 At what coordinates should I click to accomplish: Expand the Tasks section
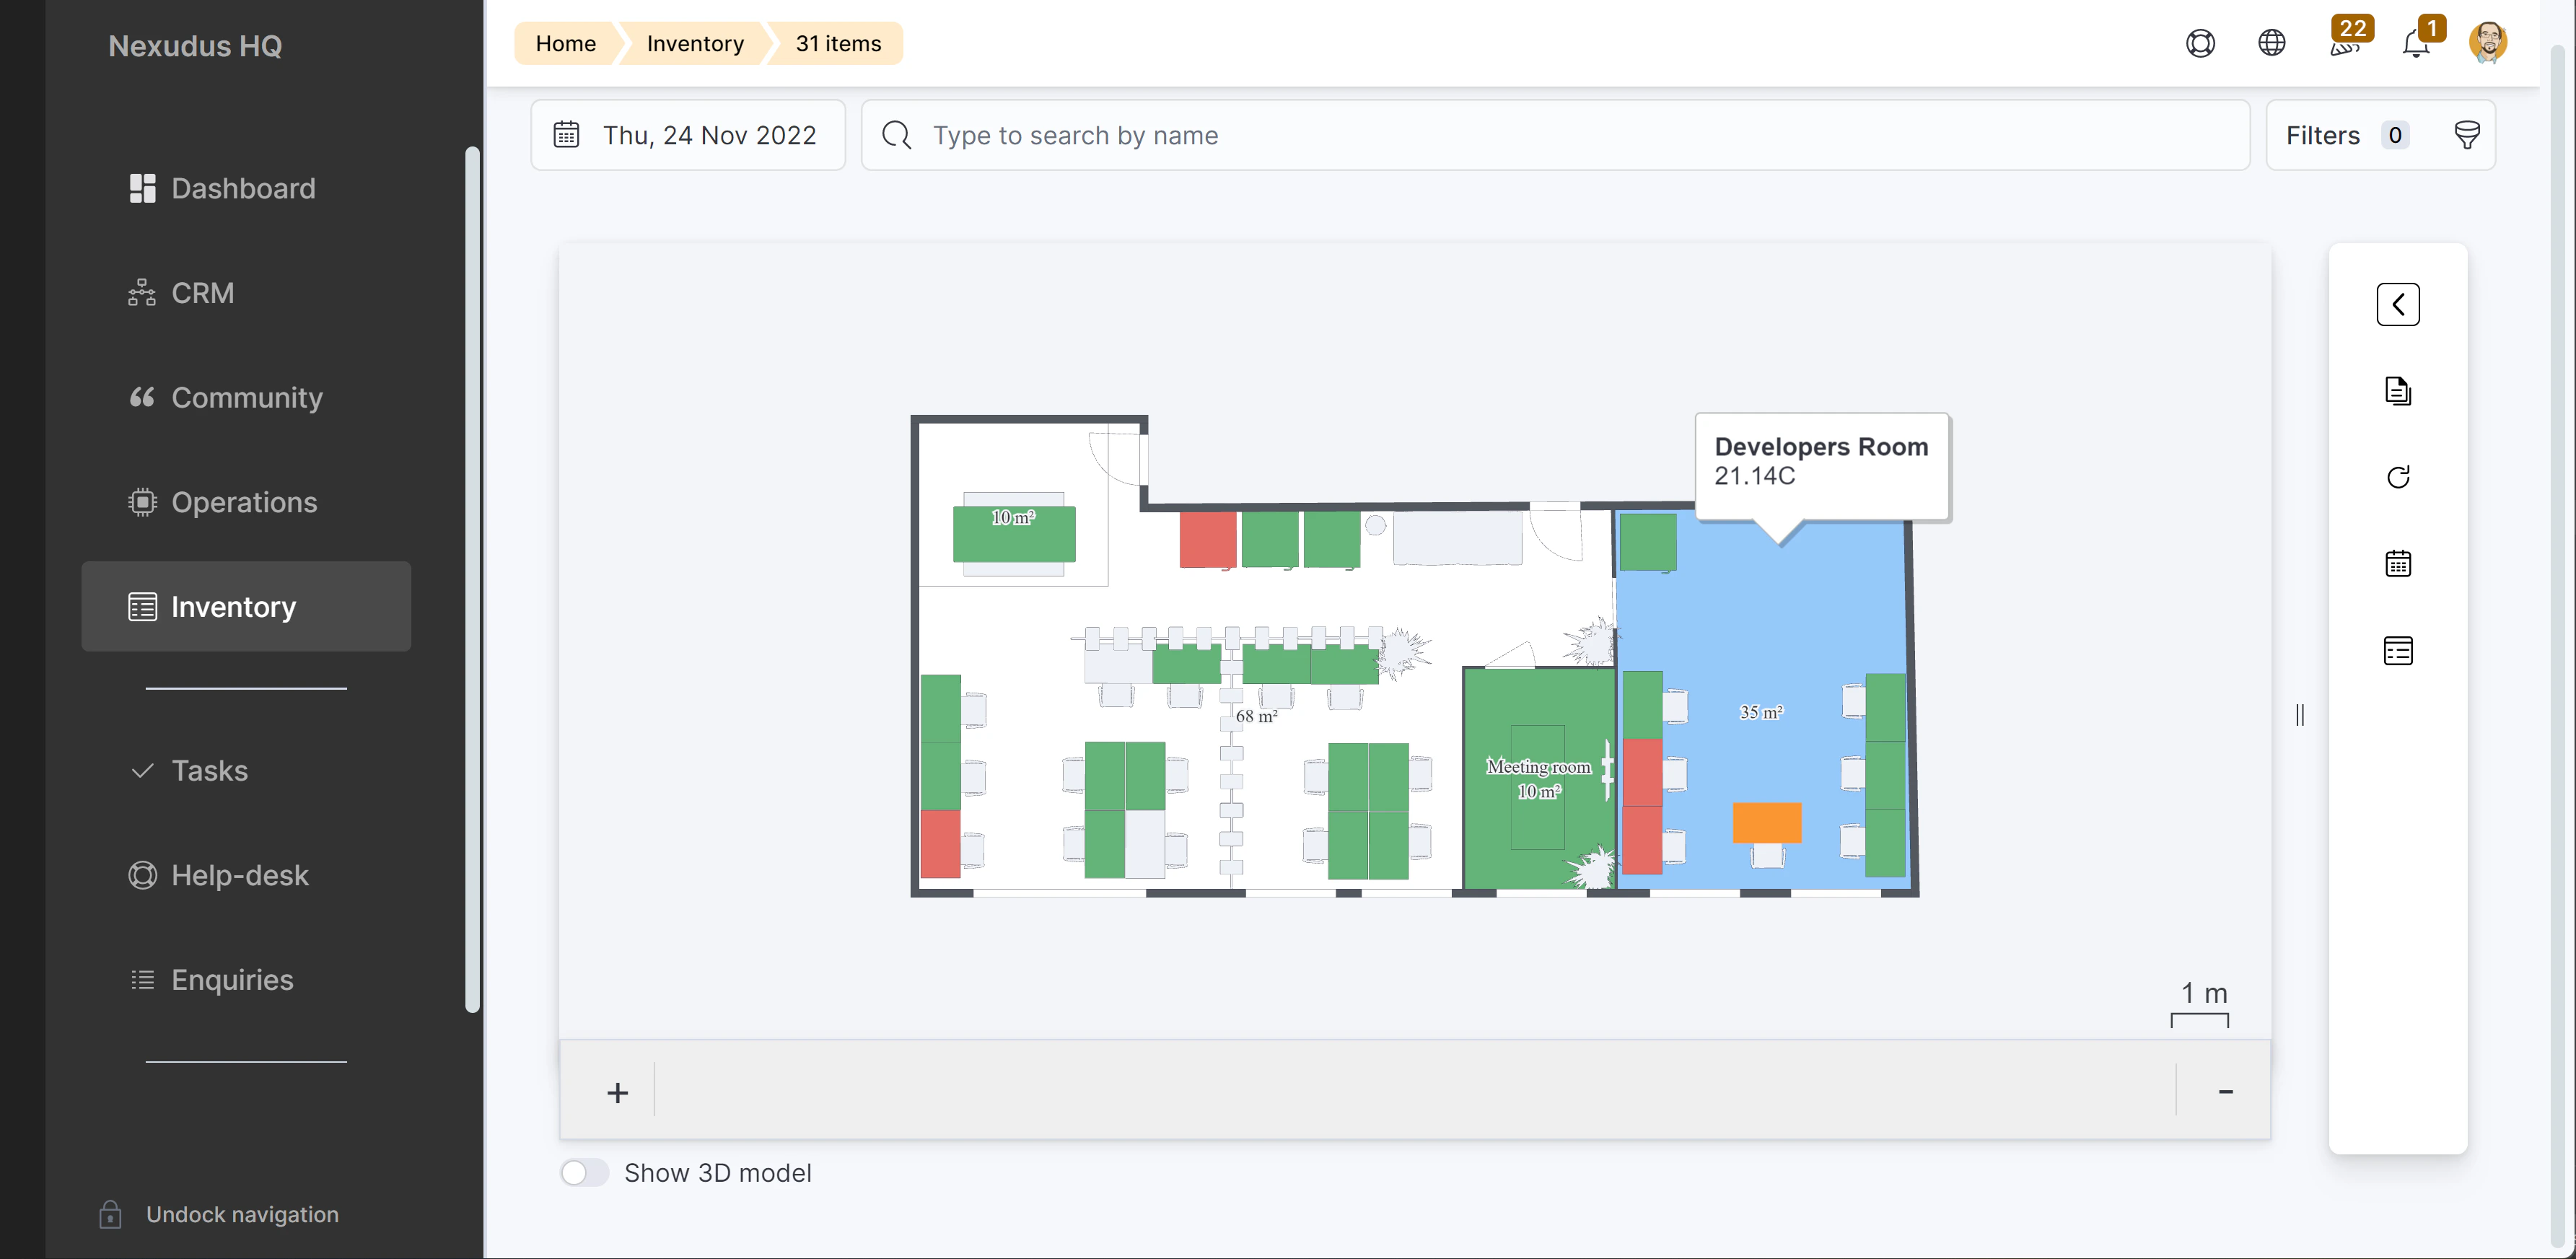[x=210, y=770]
